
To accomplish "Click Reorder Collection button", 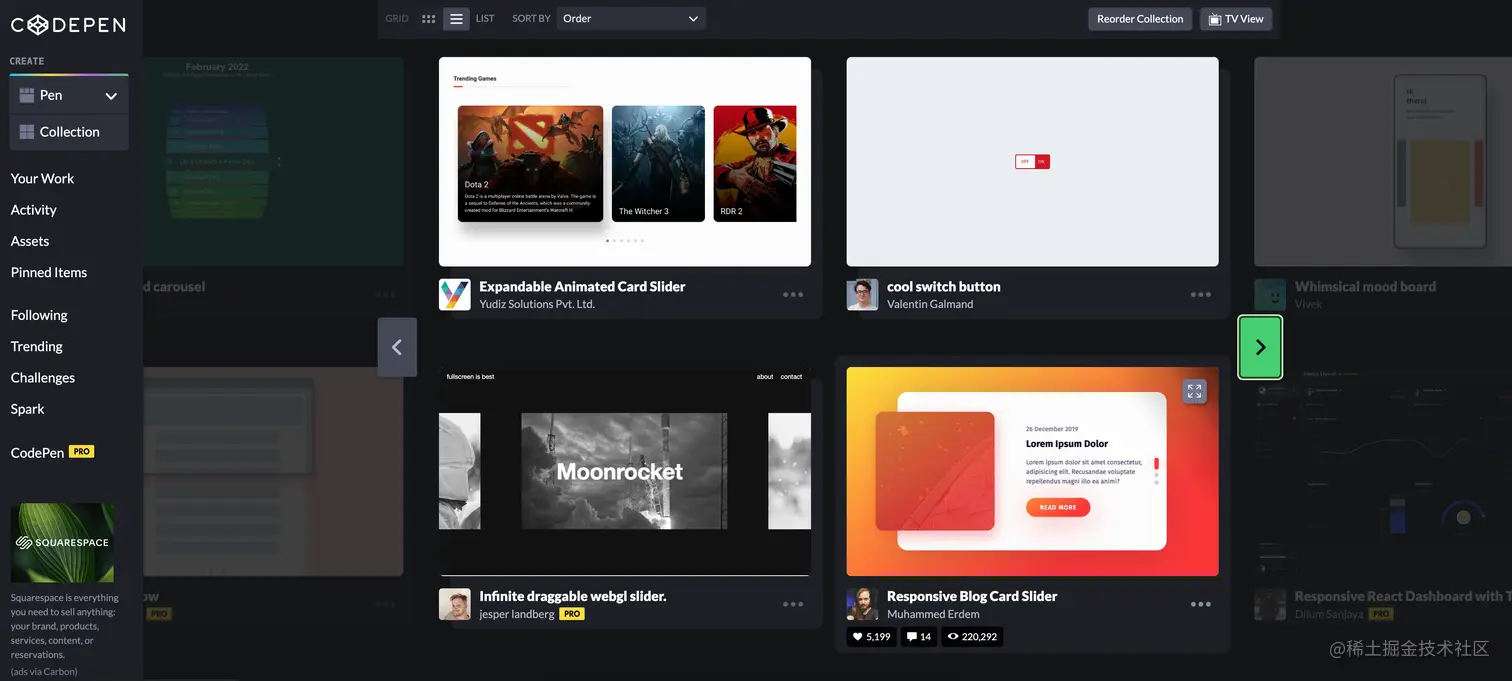I will [x=1140, y=18].
